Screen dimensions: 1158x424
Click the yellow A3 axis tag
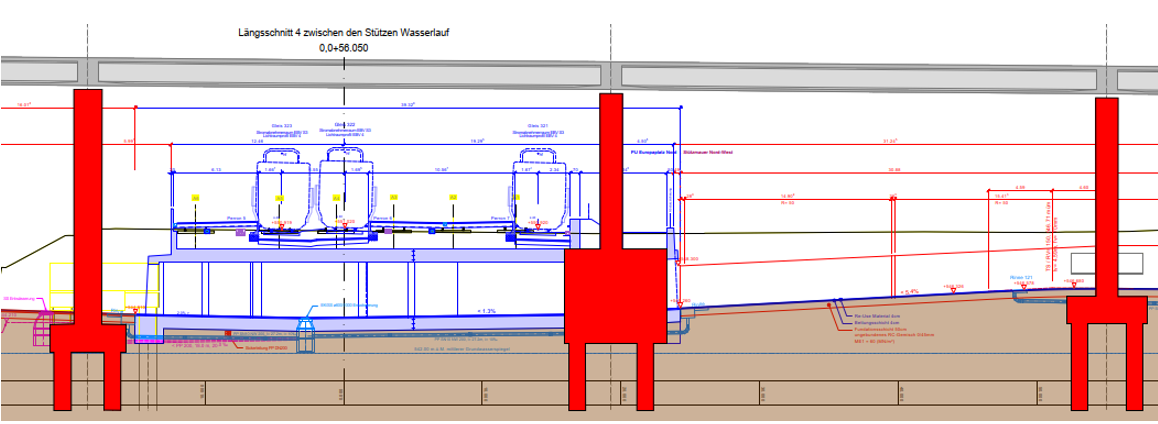(x=394, y=198)
